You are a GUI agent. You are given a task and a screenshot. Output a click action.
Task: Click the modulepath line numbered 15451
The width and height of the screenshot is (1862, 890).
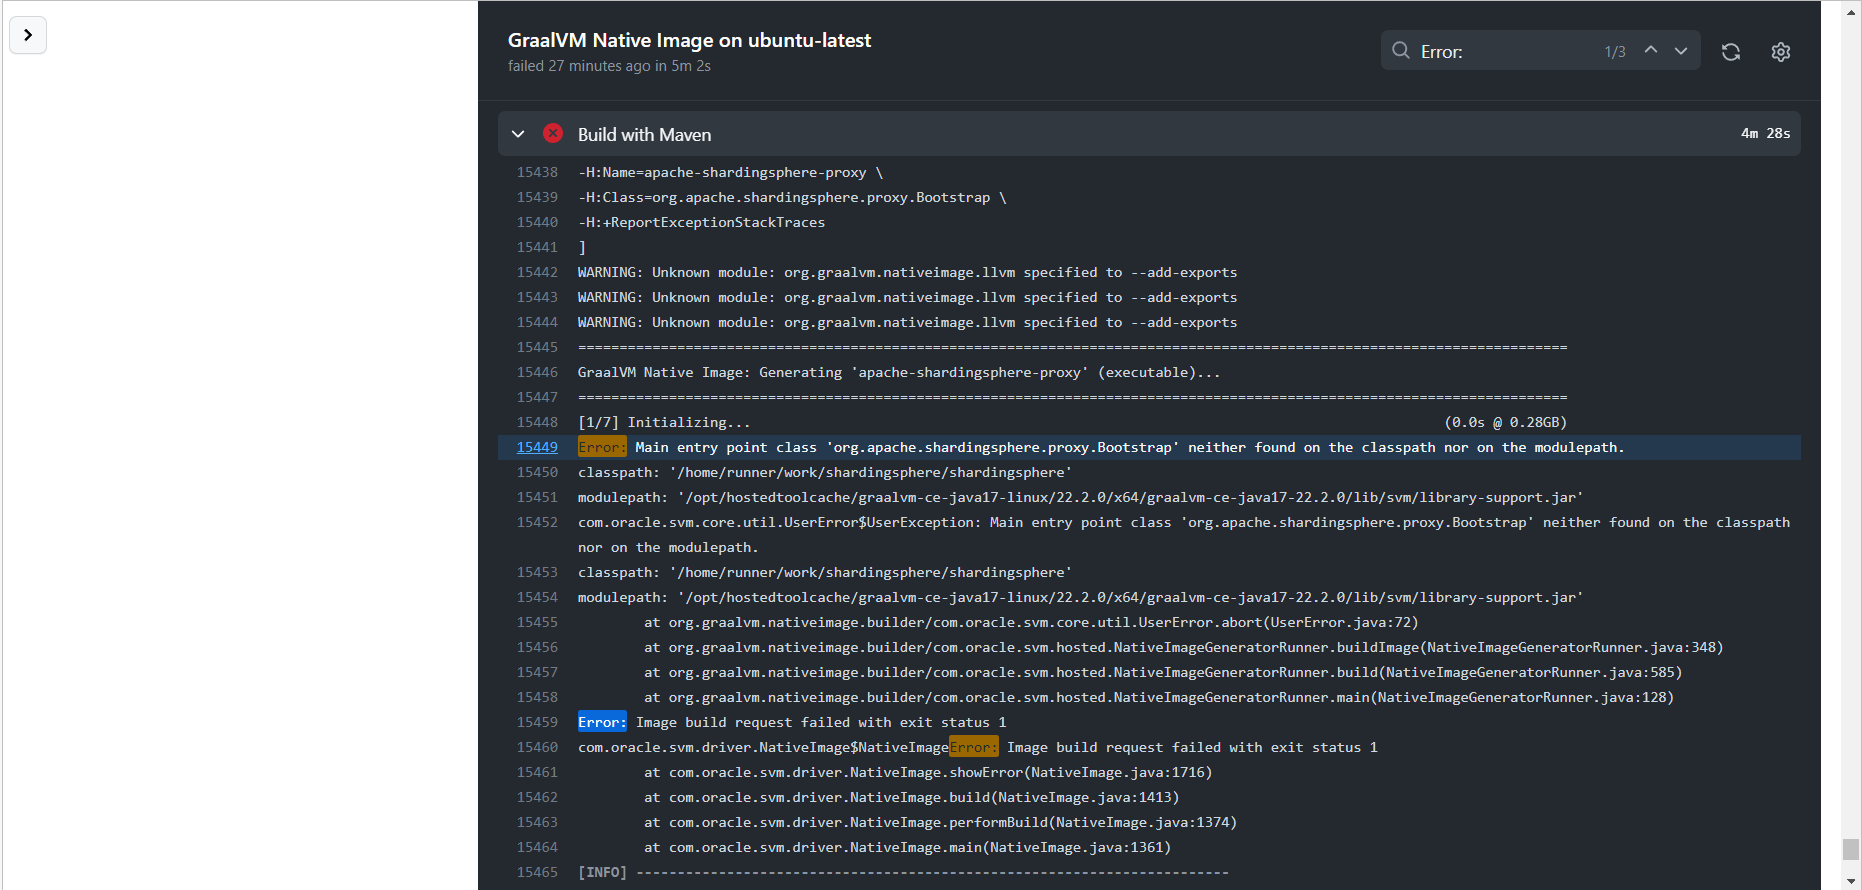click(x=1080, y=497)
